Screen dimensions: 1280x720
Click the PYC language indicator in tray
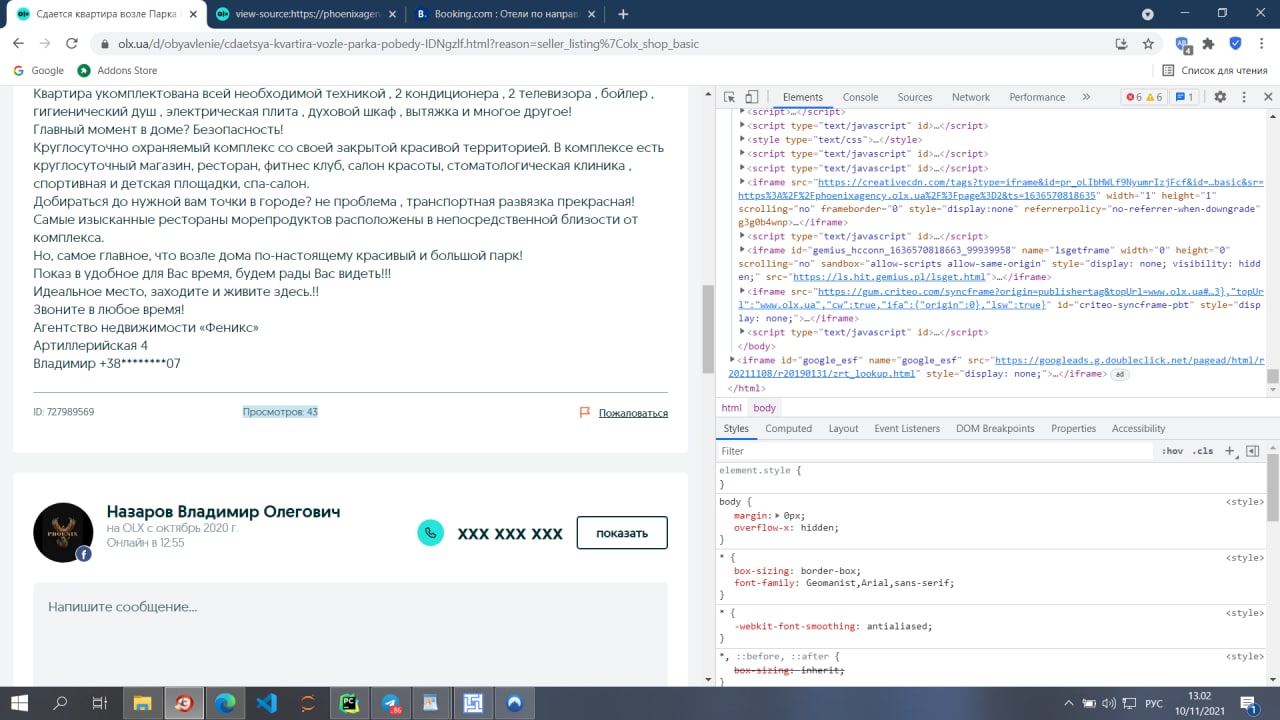click(x=1153, y=703)
